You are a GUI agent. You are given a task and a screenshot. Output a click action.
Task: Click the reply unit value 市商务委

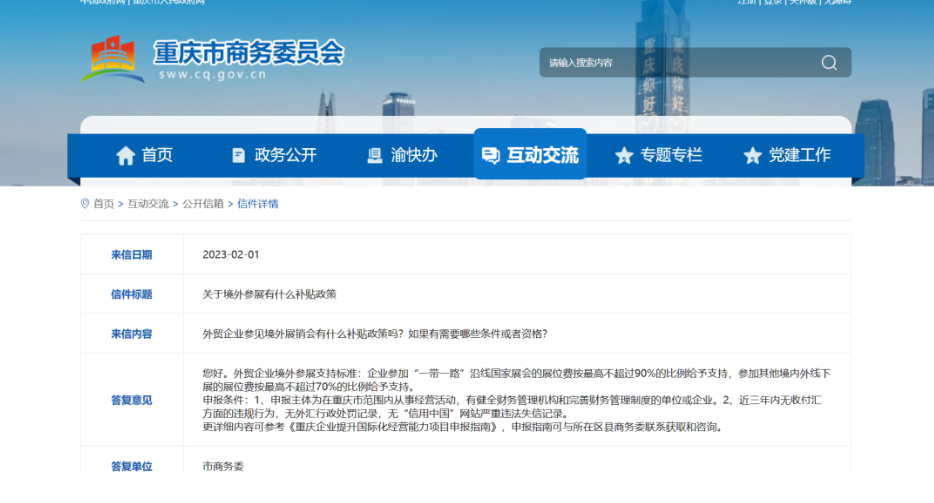(222, 466)
